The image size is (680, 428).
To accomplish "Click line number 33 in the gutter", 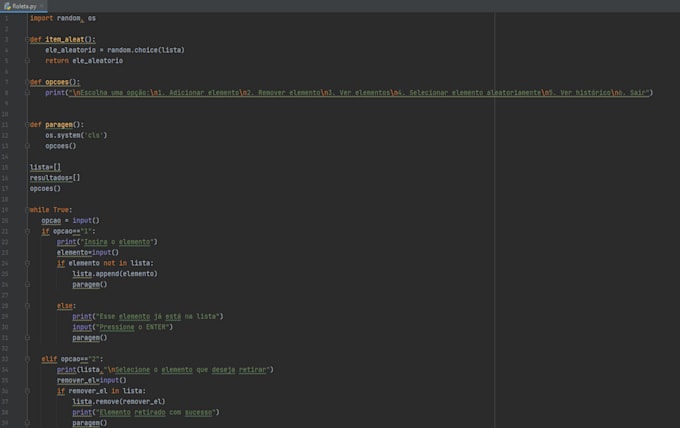I will coord(5,359).
